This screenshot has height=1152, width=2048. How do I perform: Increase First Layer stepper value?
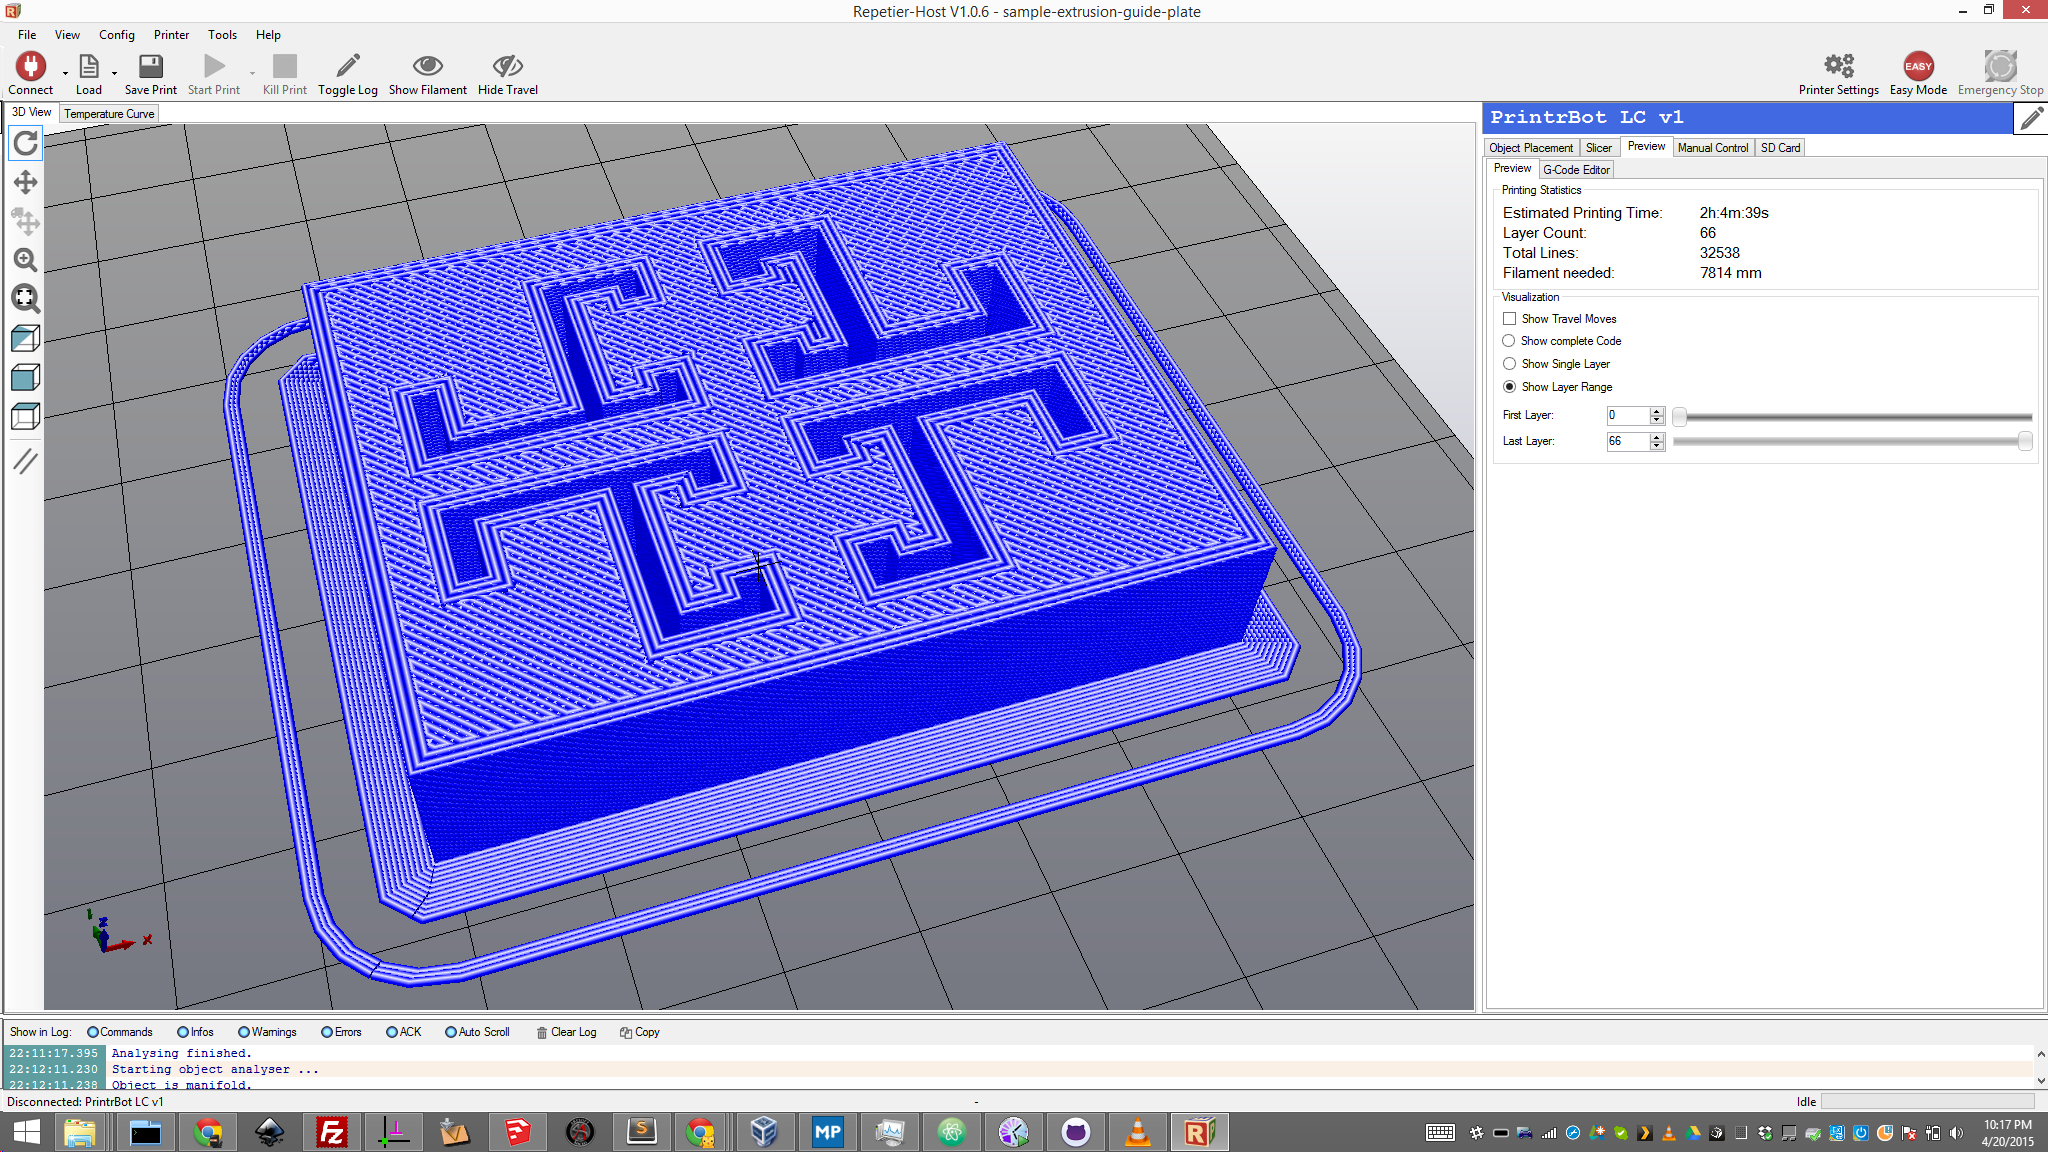pos(1657,411)
